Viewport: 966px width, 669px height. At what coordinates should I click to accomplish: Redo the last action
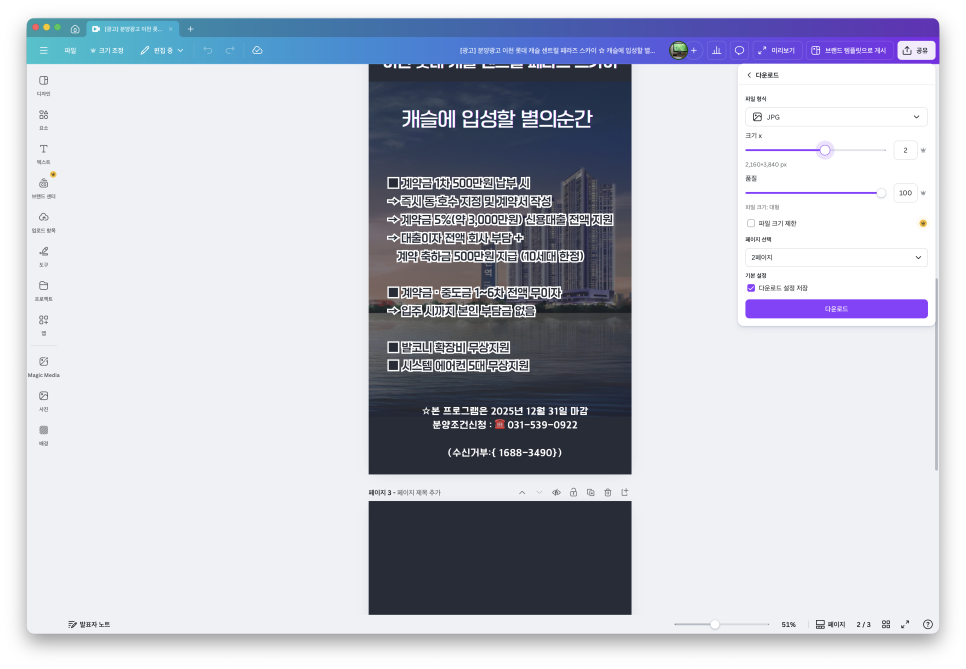[x=230, y=51]
